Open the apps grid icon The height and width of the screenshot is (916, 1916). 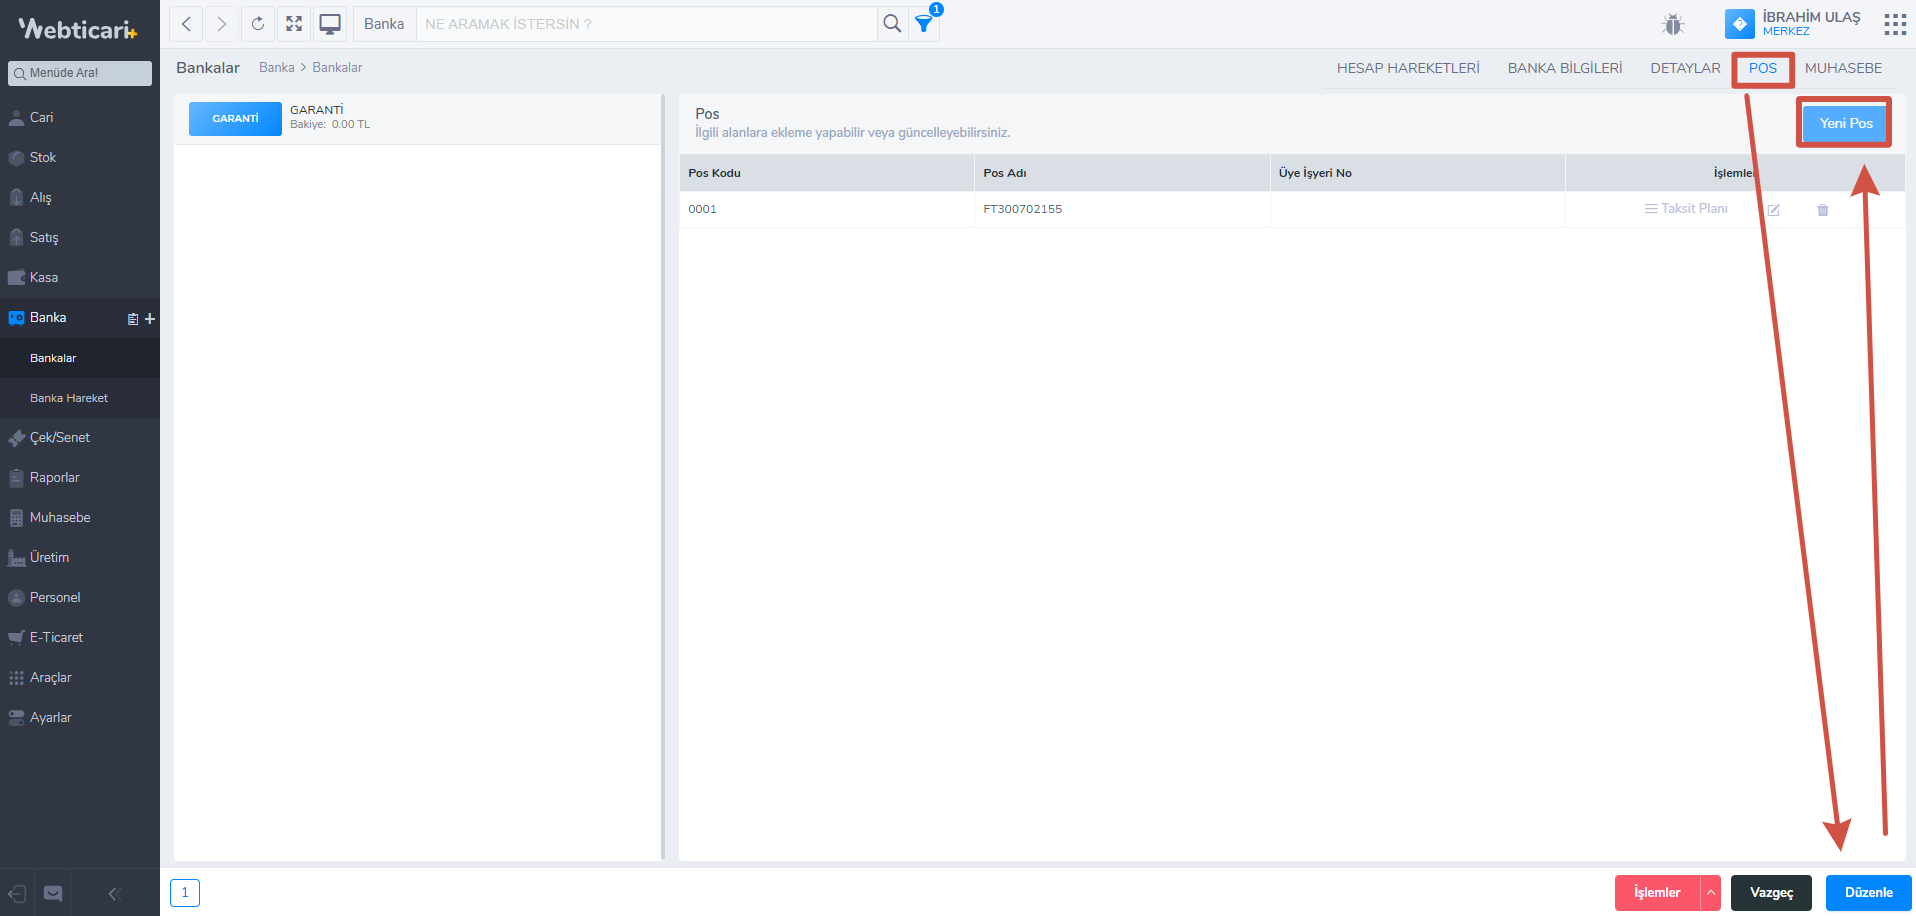click(1894, 24)
